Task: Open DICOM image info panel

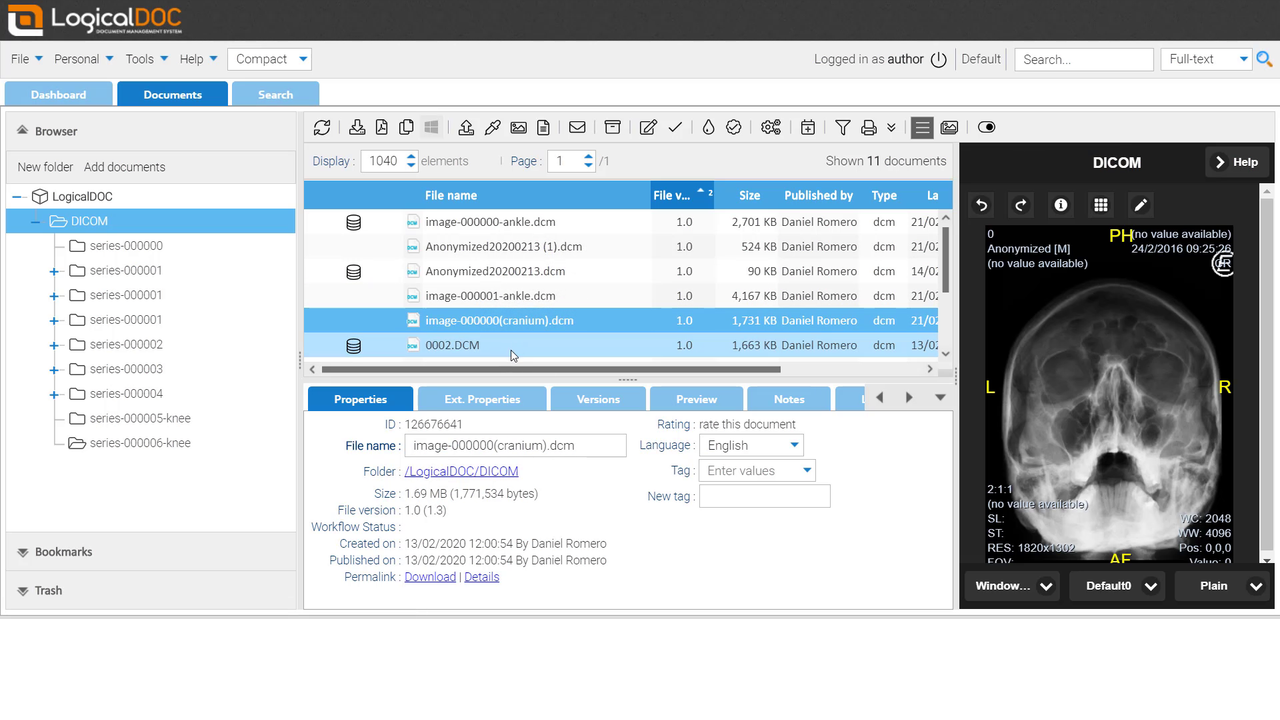Action: pyautogui.click(x=1060, y=205)
